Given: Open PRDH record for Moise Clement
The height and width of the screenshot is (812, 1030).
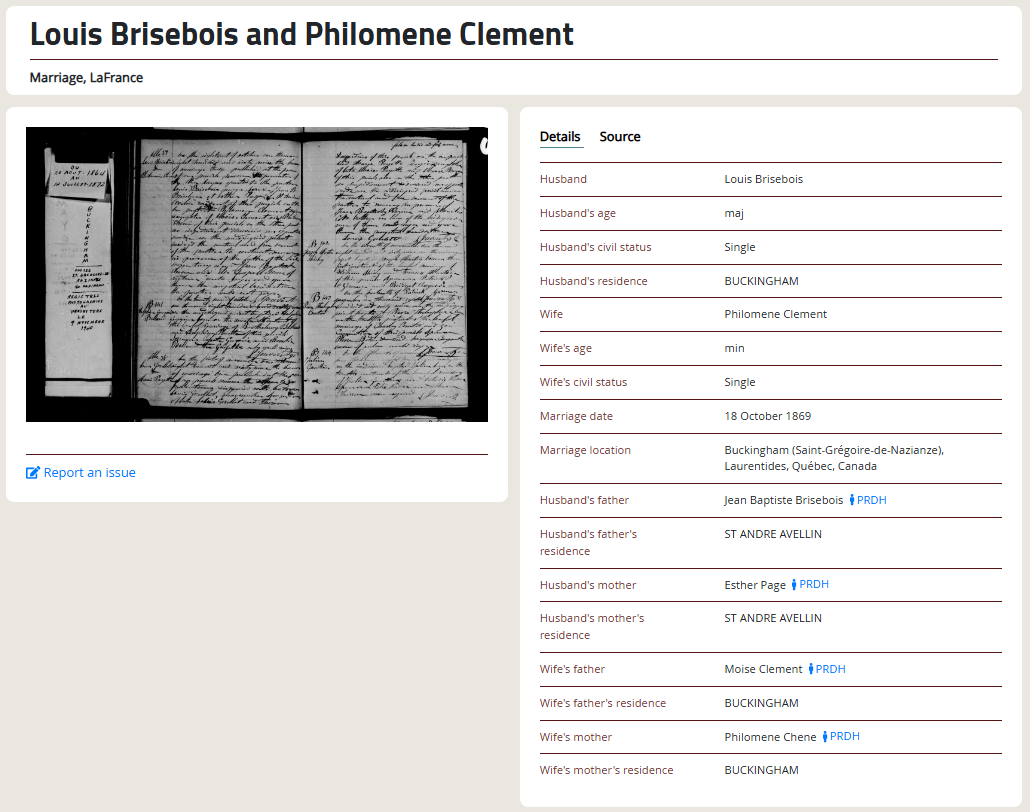Looking at the screenshot, I should click(x=831, y=669).
